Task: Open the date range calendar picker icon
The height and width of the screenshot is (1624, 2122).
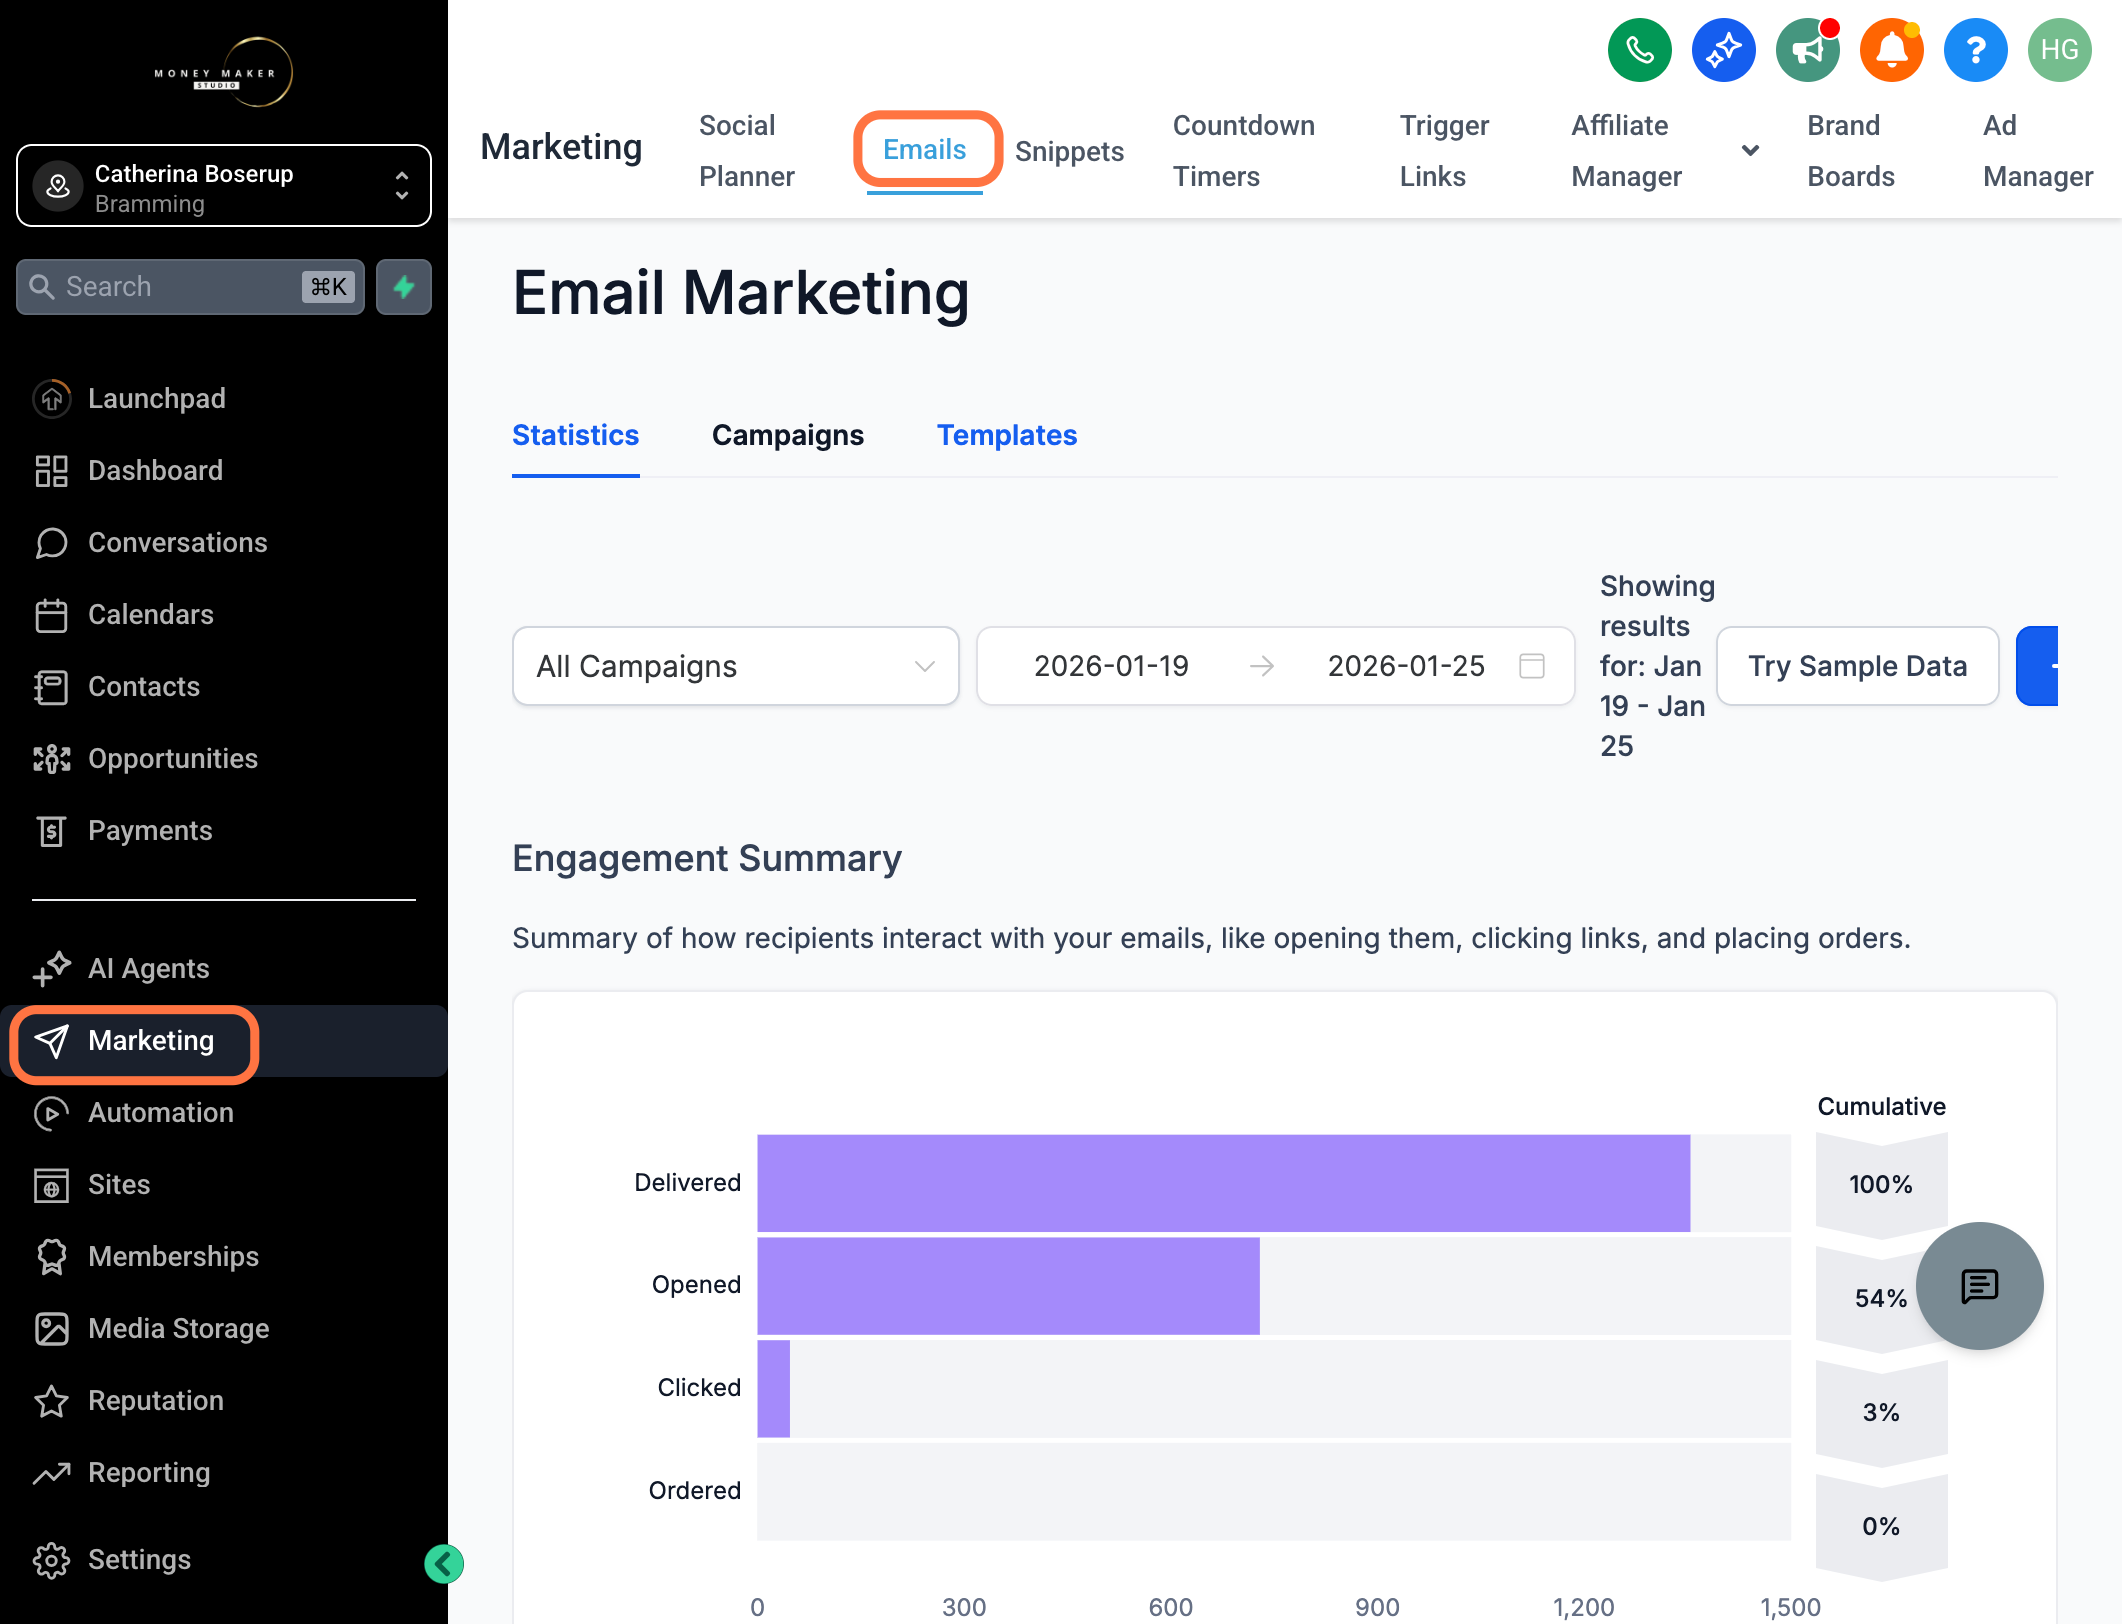Action: point(1531,666)
